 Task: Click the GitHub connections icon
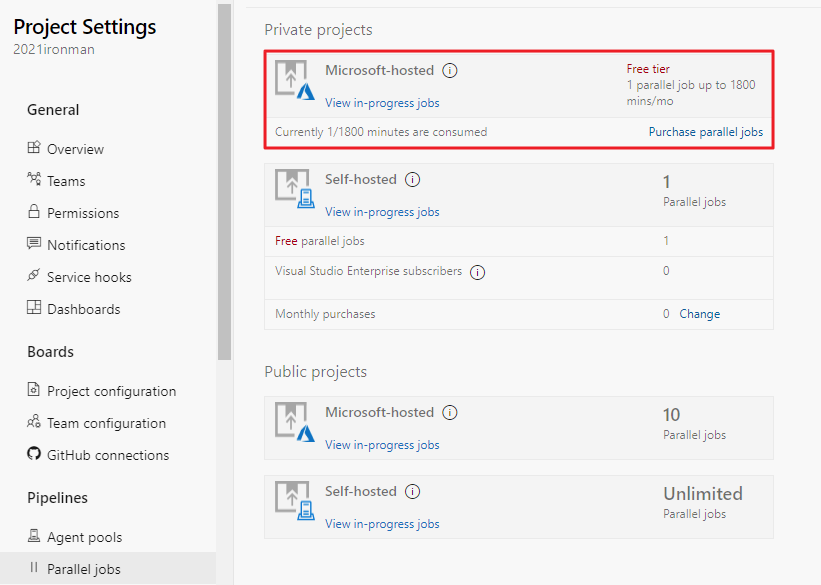click(x=34, y=454)
